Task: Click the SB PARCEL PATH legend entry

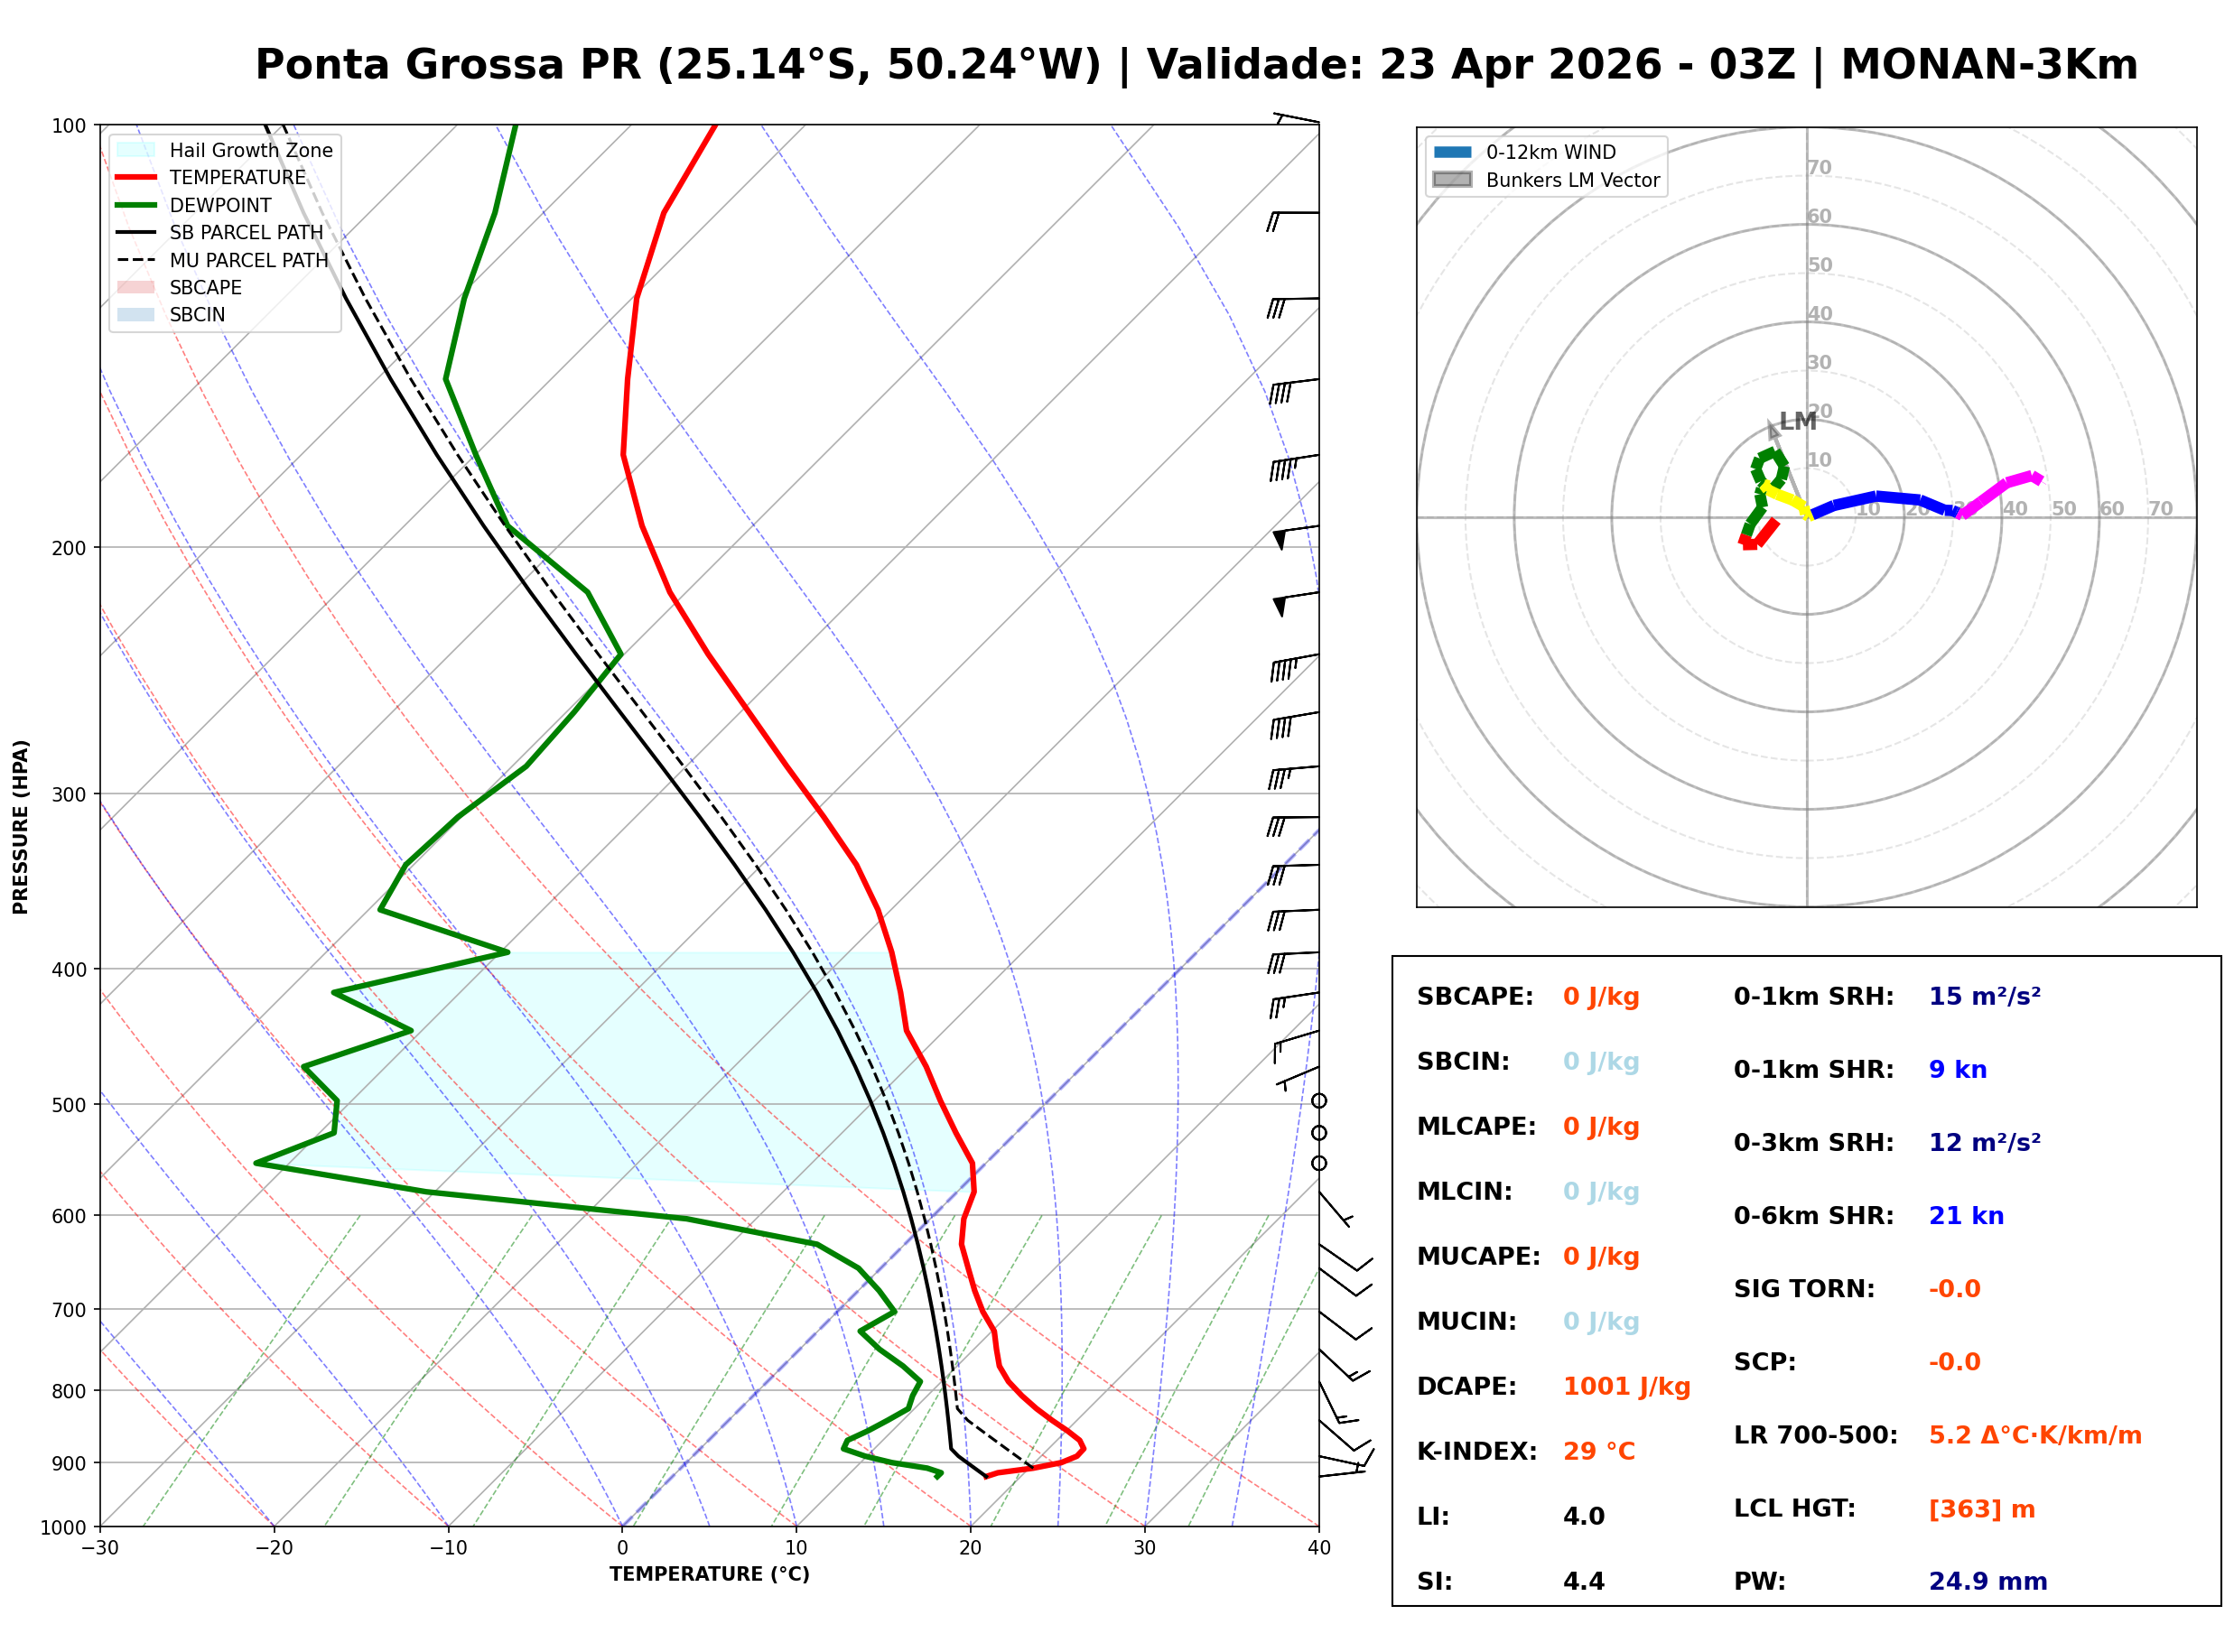Action: point(136,232)
